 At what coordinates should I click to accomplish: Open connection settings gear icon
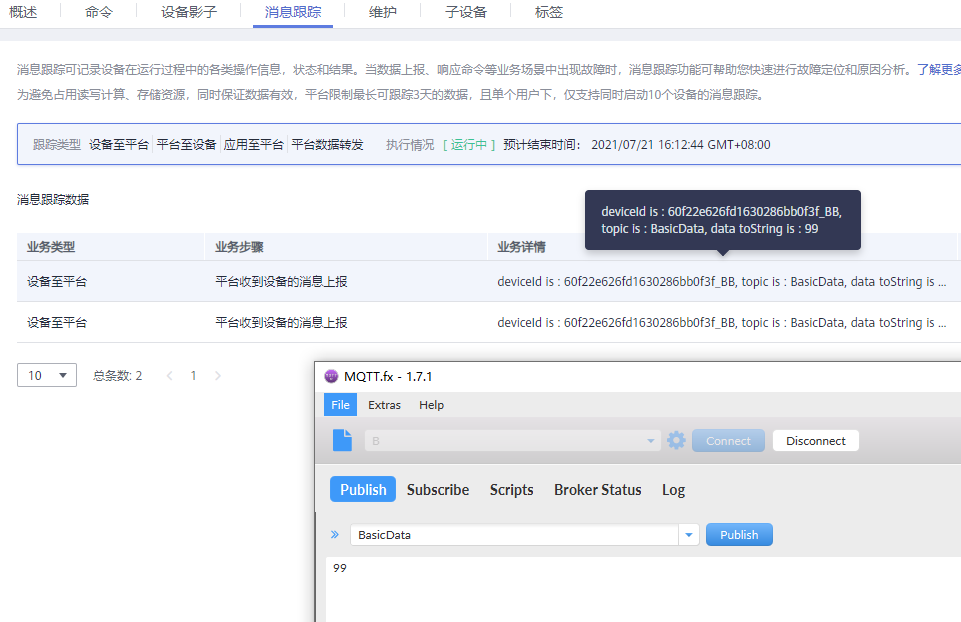click(676, 441)
